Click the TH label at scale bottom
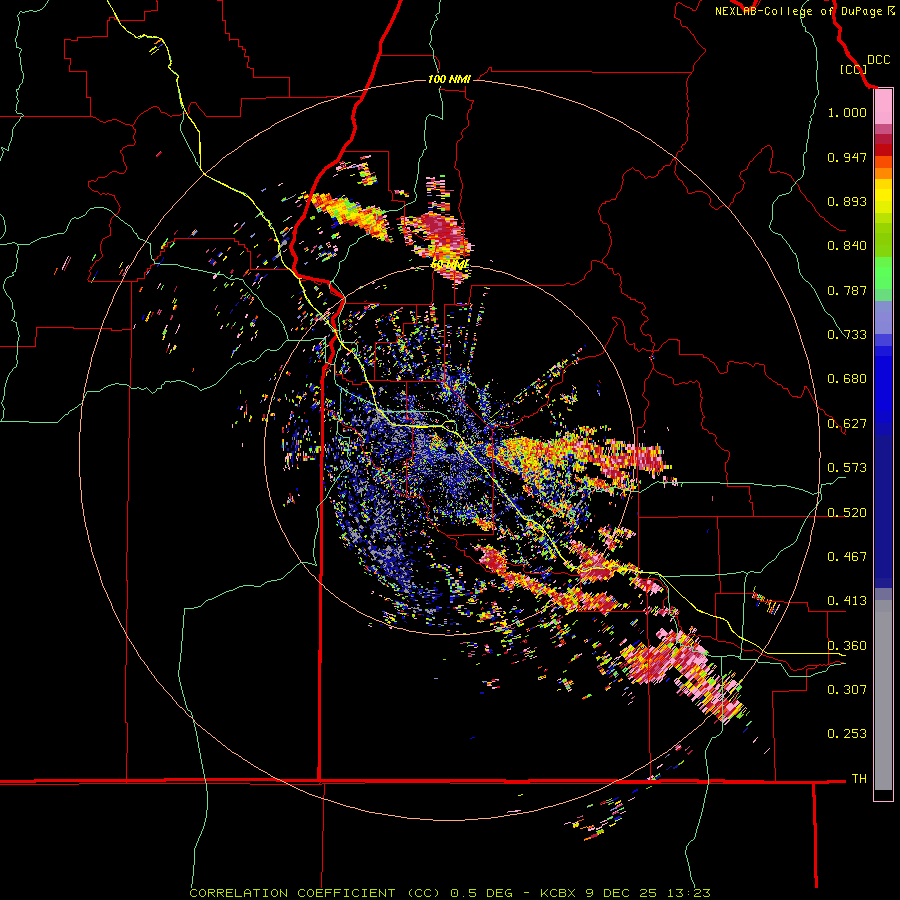This screenshot has width=900, height=900. coord(859,779)
